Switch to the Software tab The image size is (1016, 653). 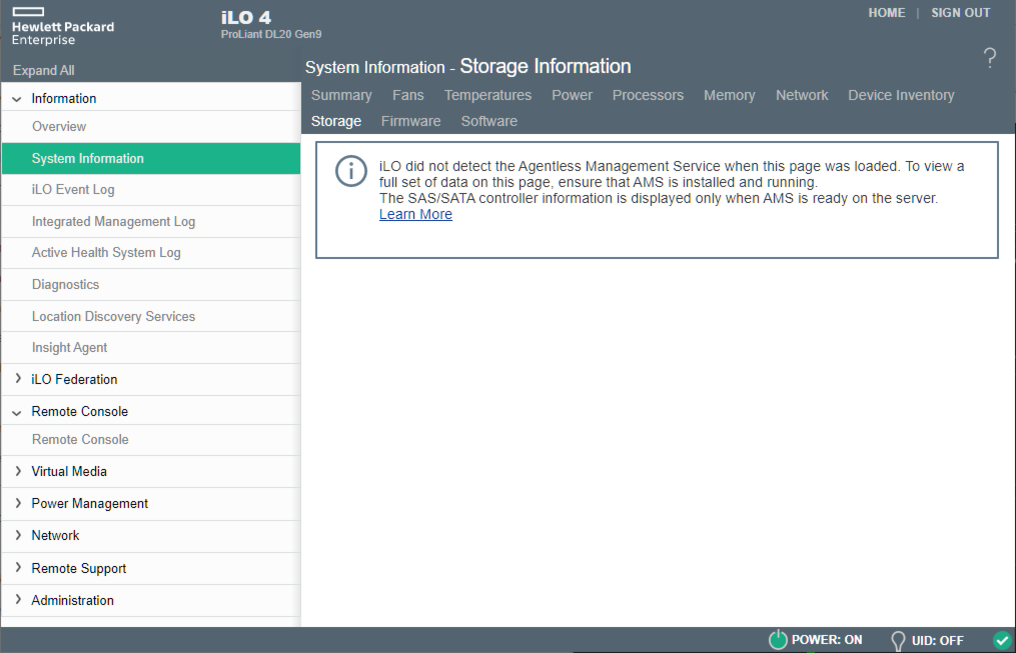point(489,121)
